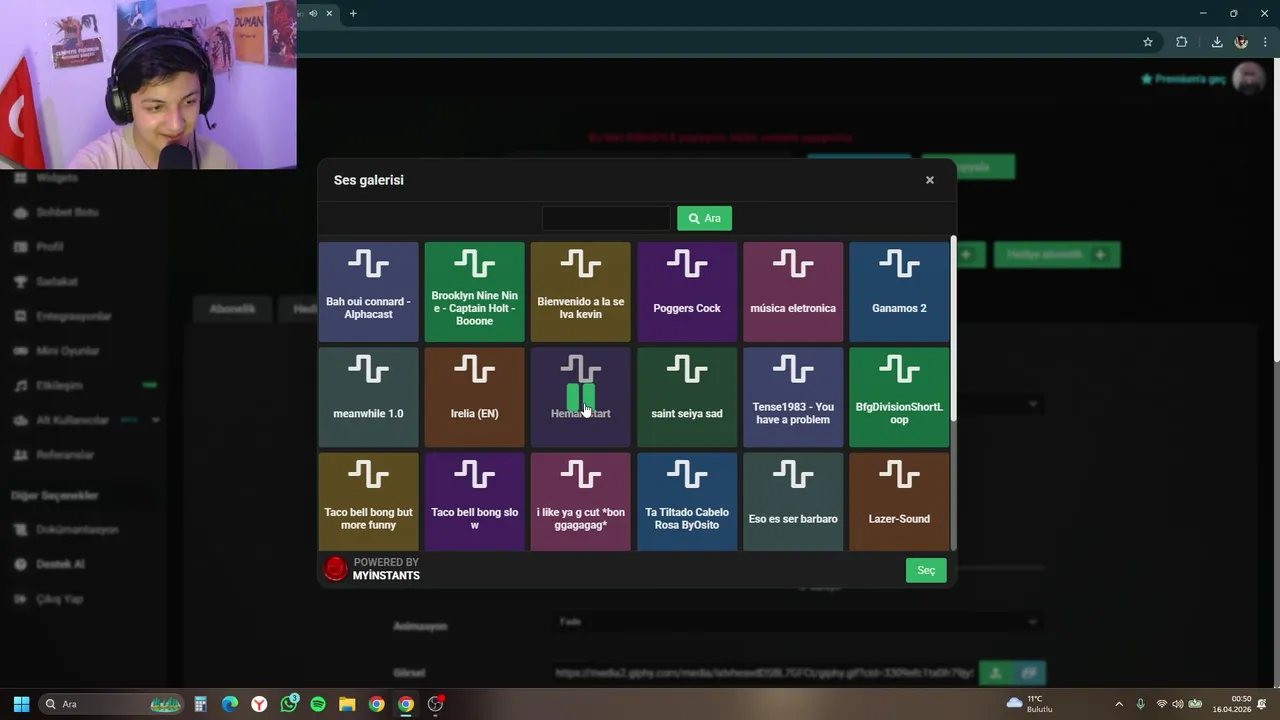
Task: Open the Windows Start menu
Action: pyautogui.click(x=21, y=704)
